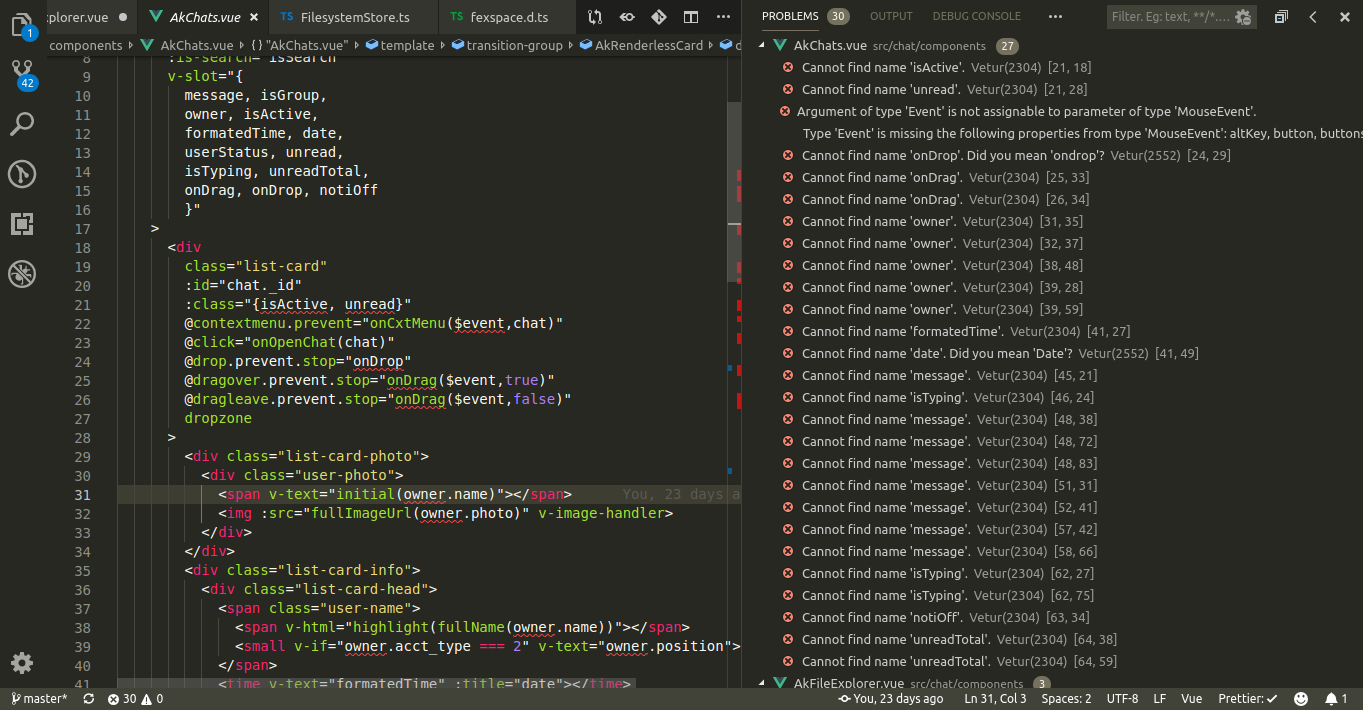
Task: Click the 'onCxtMenu($event,chat)' code on line 22
Action: (460, 323)
